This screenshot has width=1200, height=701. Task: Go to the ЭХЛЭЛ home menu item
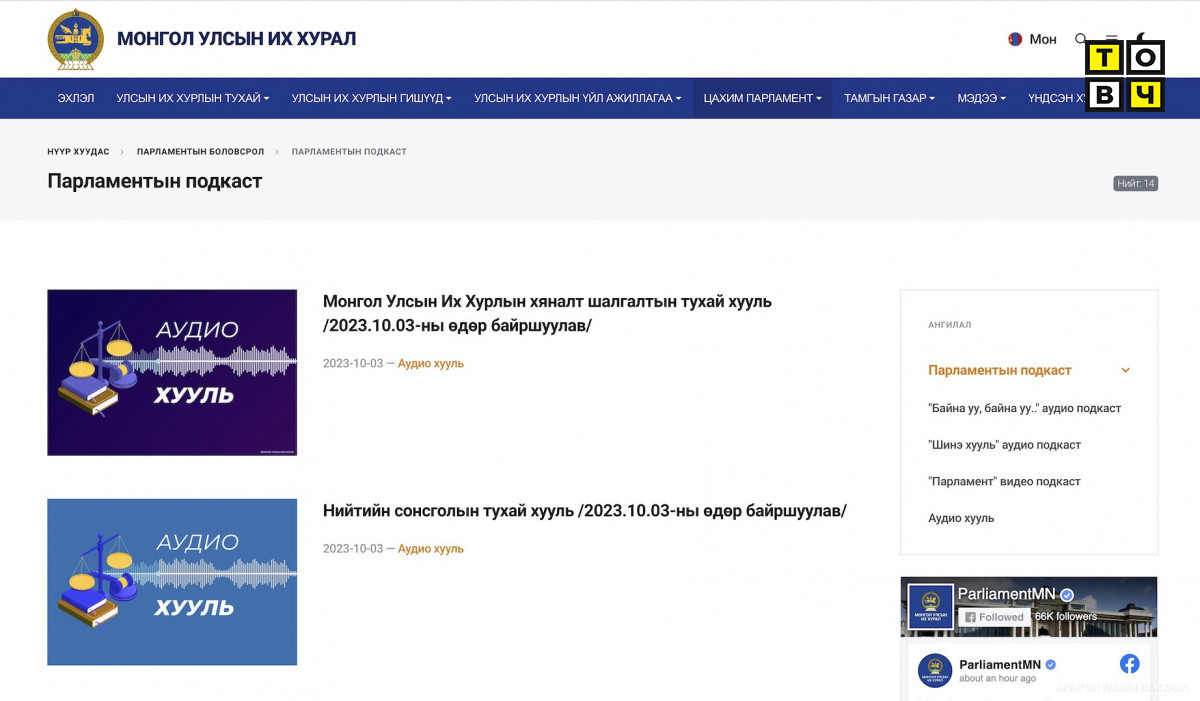click(76, 98)
